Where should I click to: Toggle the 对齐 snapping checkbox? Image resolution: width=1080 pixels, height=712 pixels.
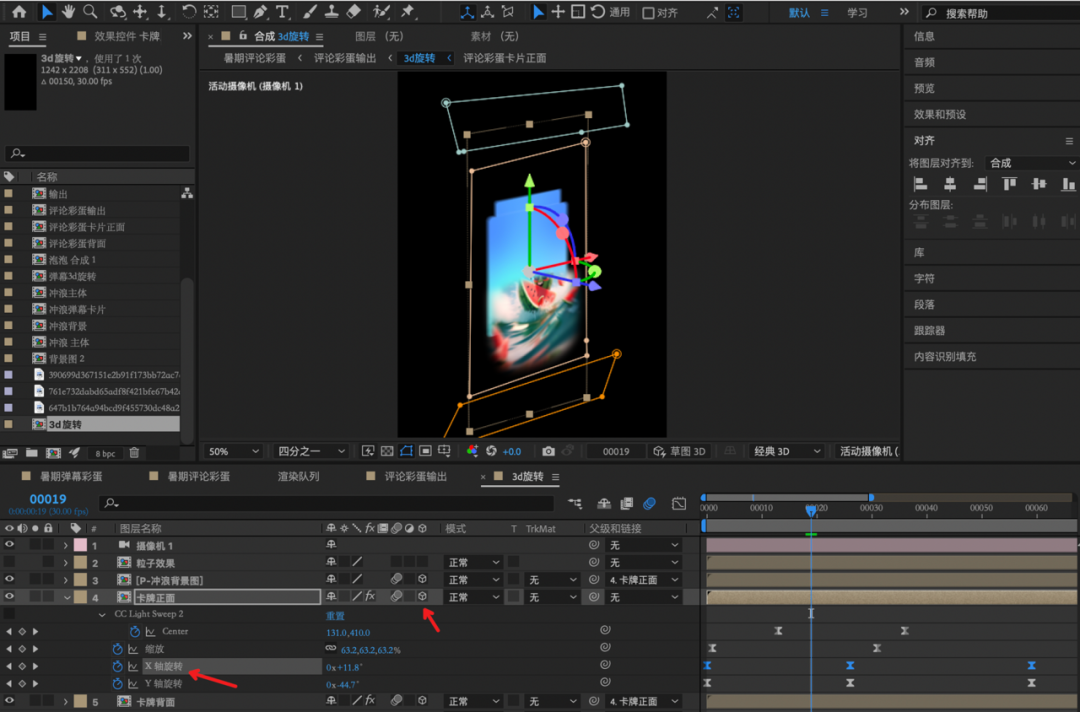click(x=649, y=13)
